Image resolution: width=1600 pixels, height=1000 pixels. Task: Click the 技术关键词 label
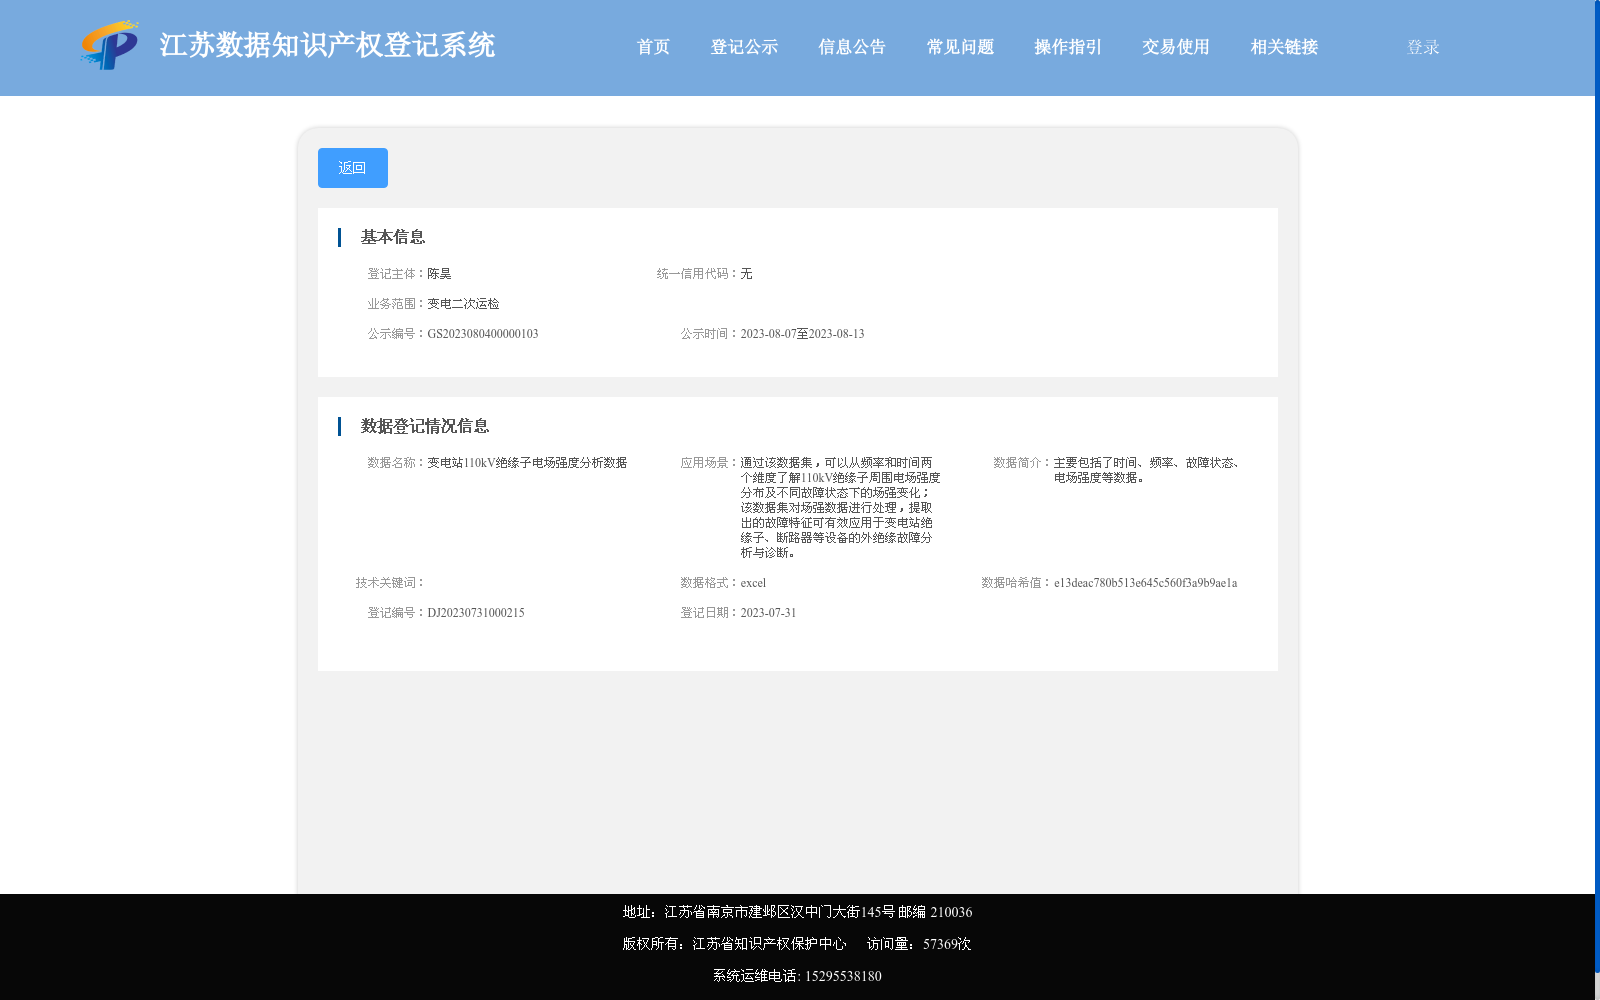click(x=390, y=583)
